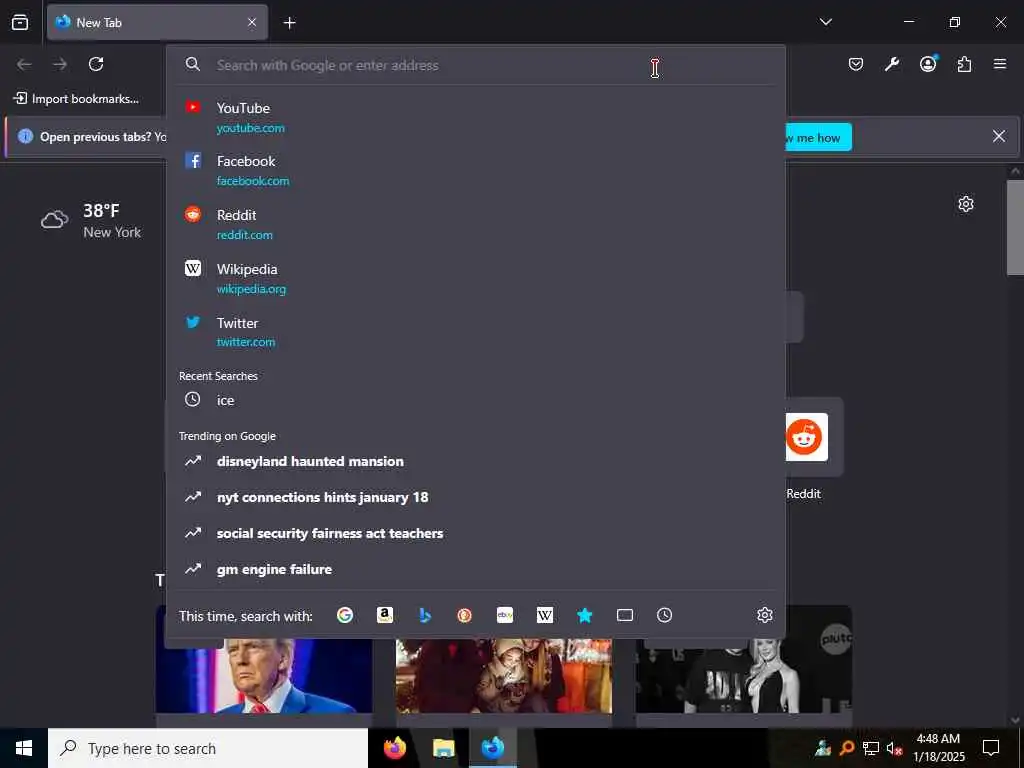Image resolution: width=1024 pixels, height=768 pixels.
Task: Open developer tools wrench icon
Action: (891, 64)
